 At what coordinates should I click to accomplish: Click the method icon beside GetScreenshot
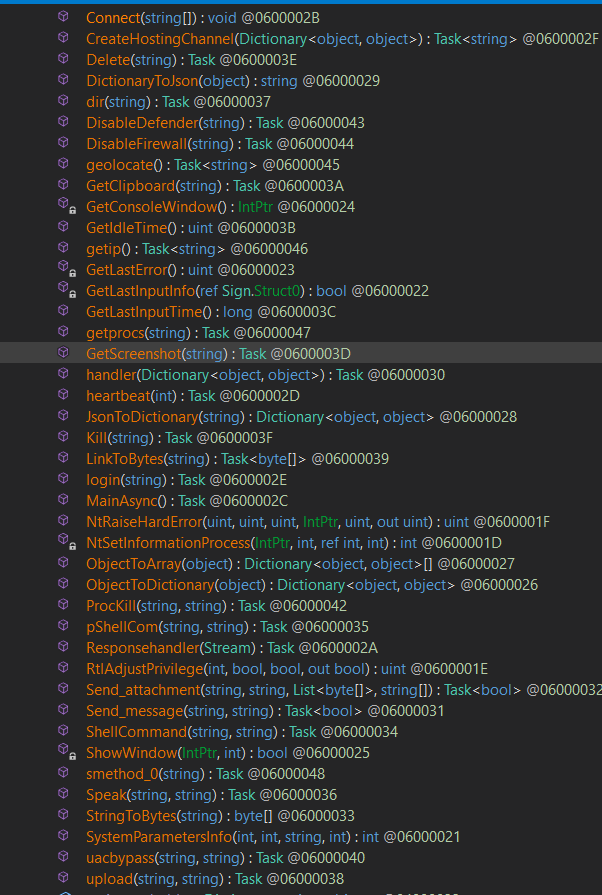click(x=64, y=353)
